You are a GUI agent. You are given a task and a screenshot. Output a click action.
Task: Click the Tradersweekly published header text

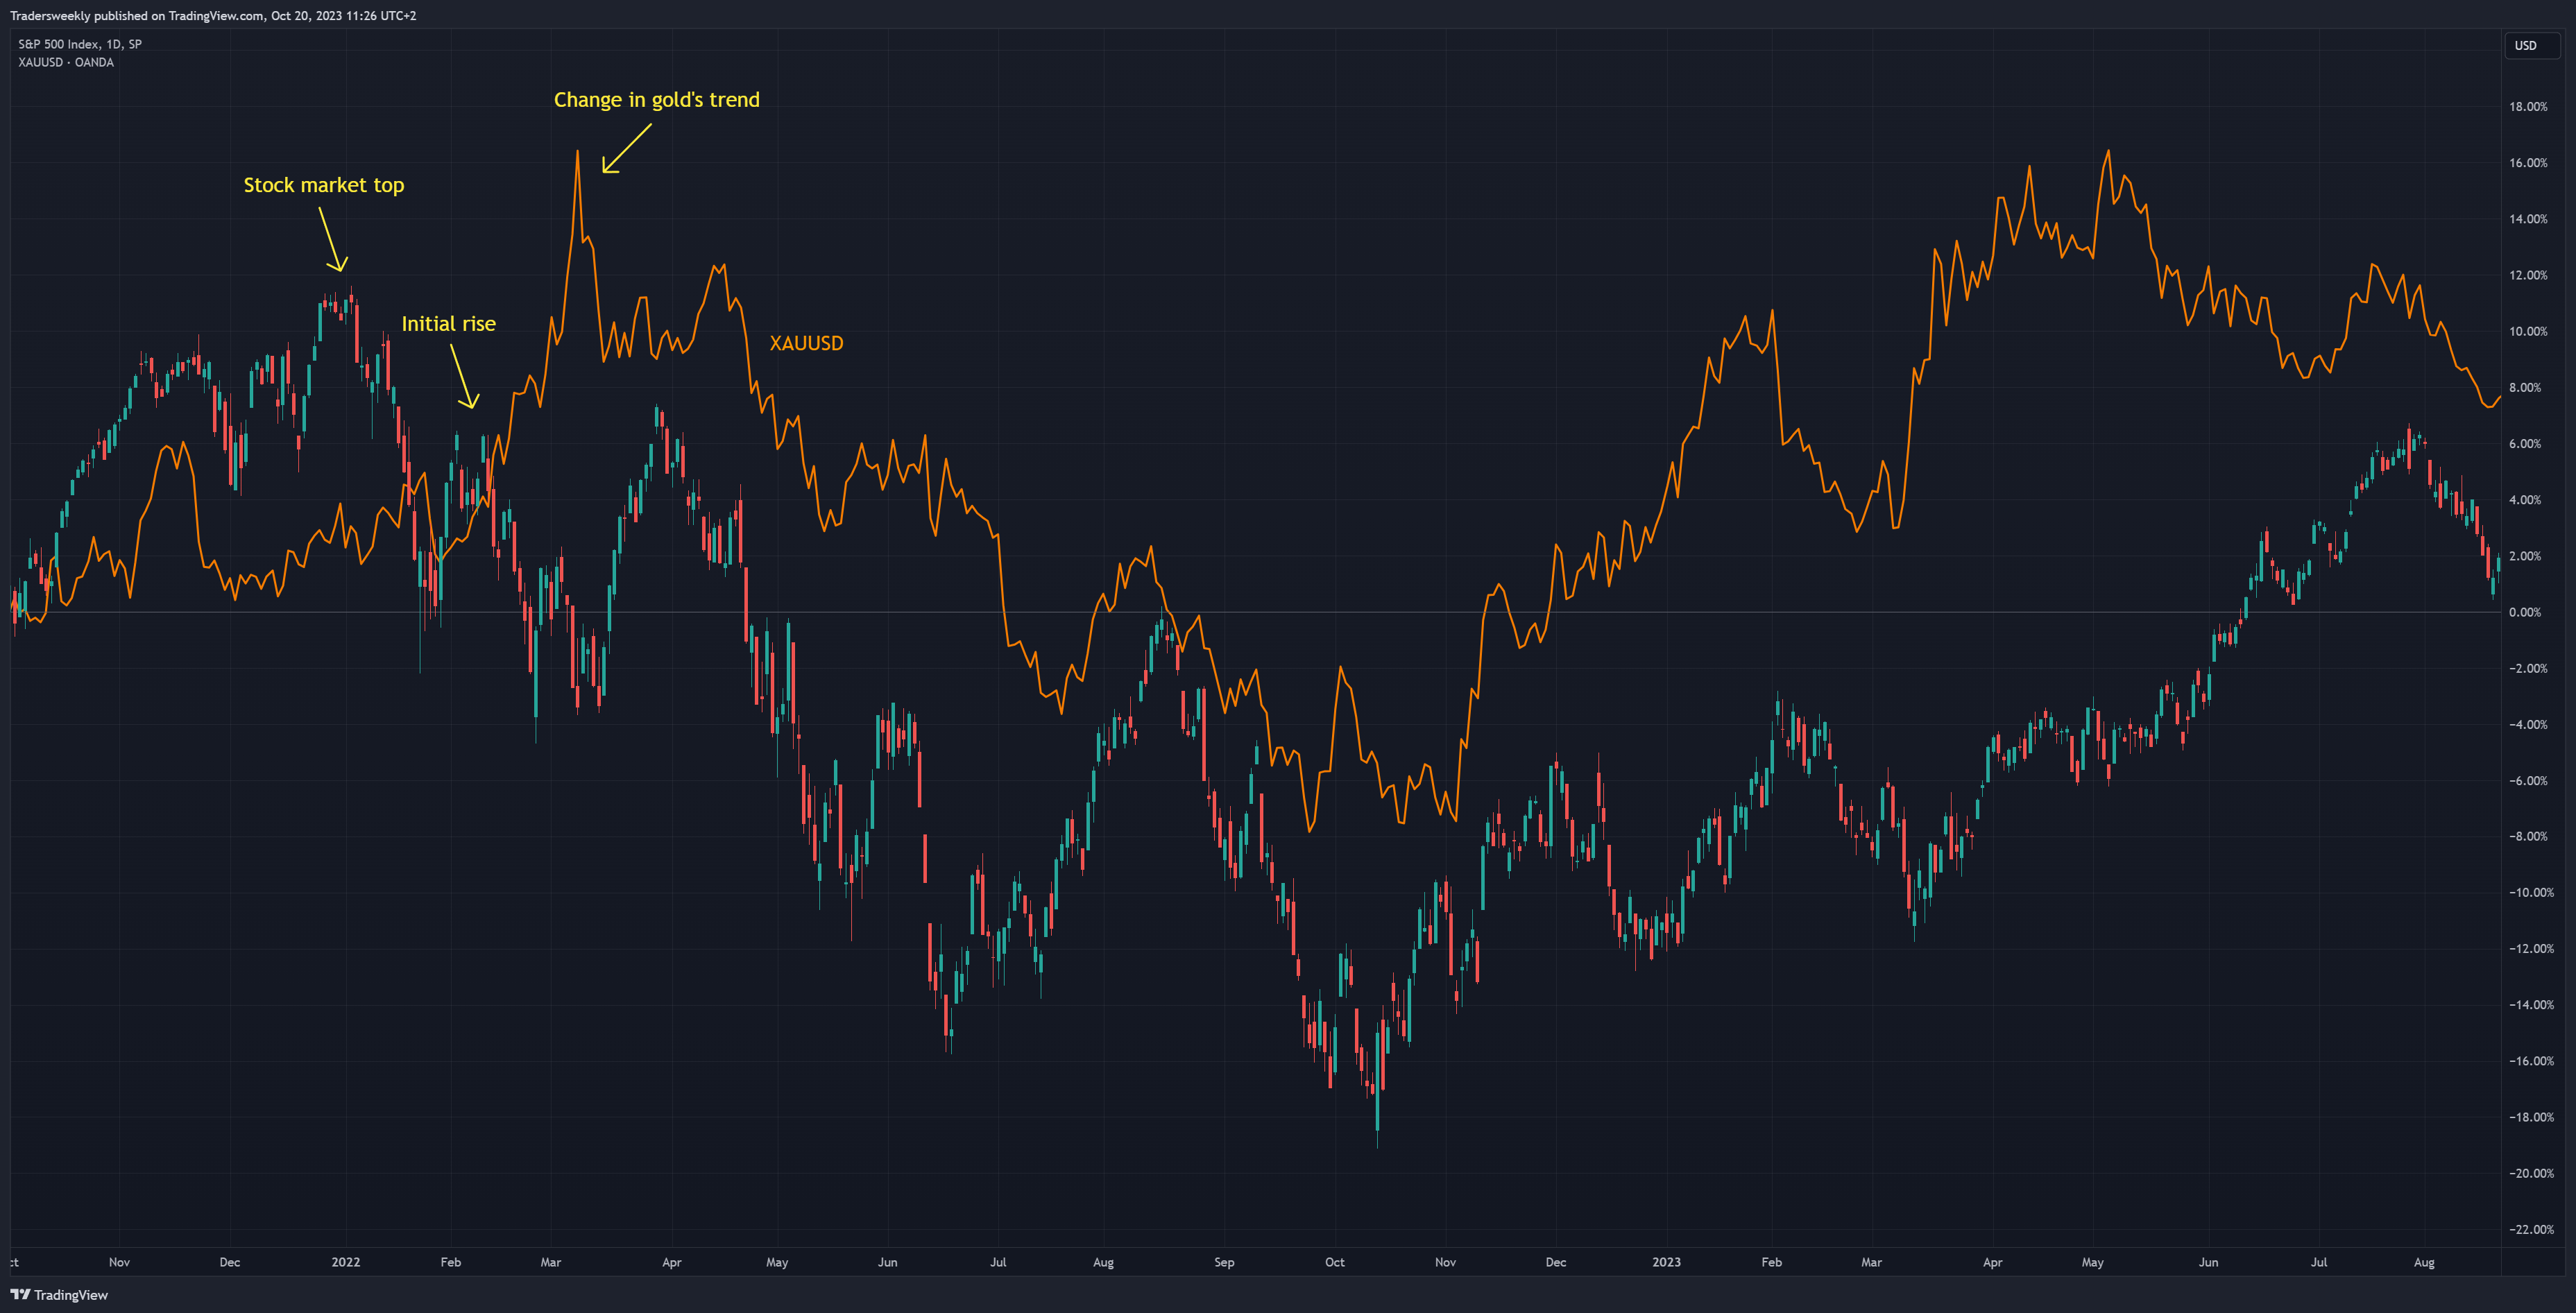pyautogui.click(x=213, y=15)
